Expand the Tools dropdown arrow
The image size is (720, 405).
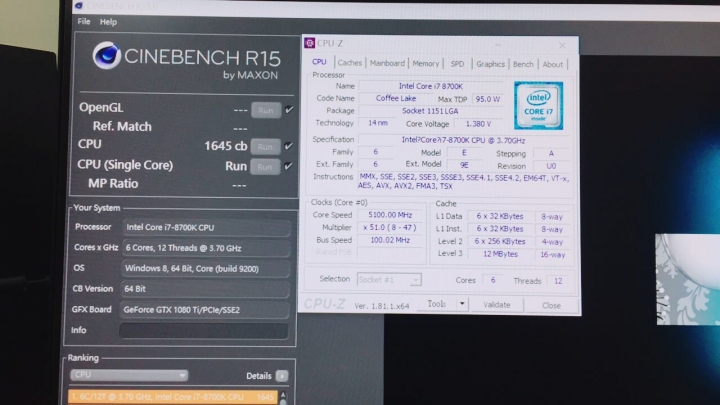click(x=462, y=304)
